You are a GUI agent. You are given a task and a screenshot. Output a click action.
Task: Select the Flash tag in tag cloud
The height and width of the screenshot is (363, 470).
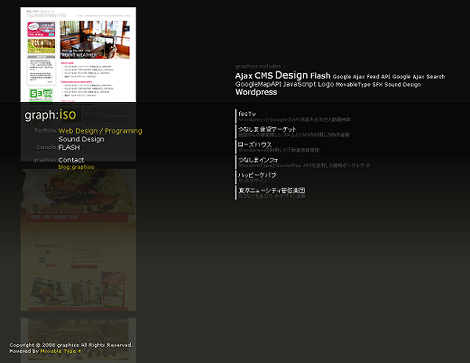point(320,76)
